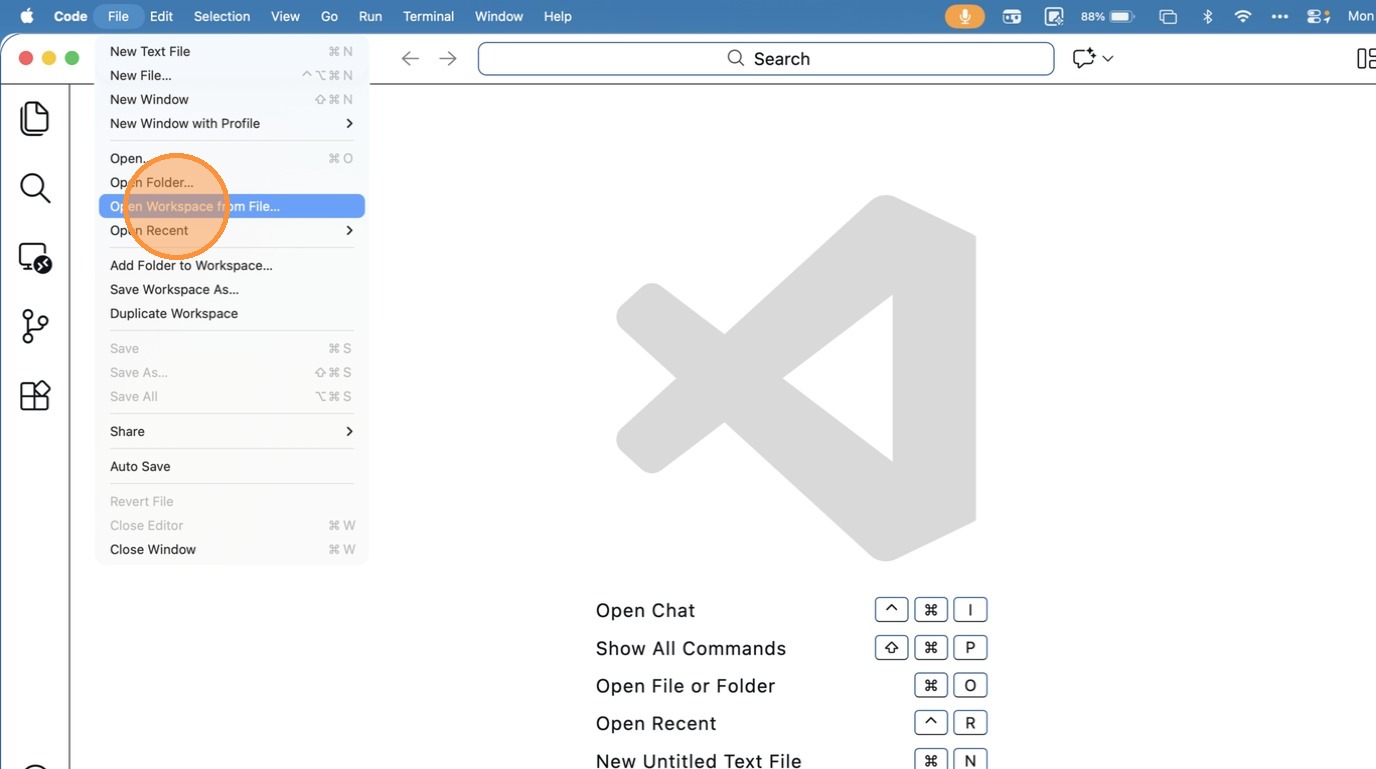Choose Save Workspace As...
The image size is (1376, 769).
pyautogui.click(x=232, y=289)
